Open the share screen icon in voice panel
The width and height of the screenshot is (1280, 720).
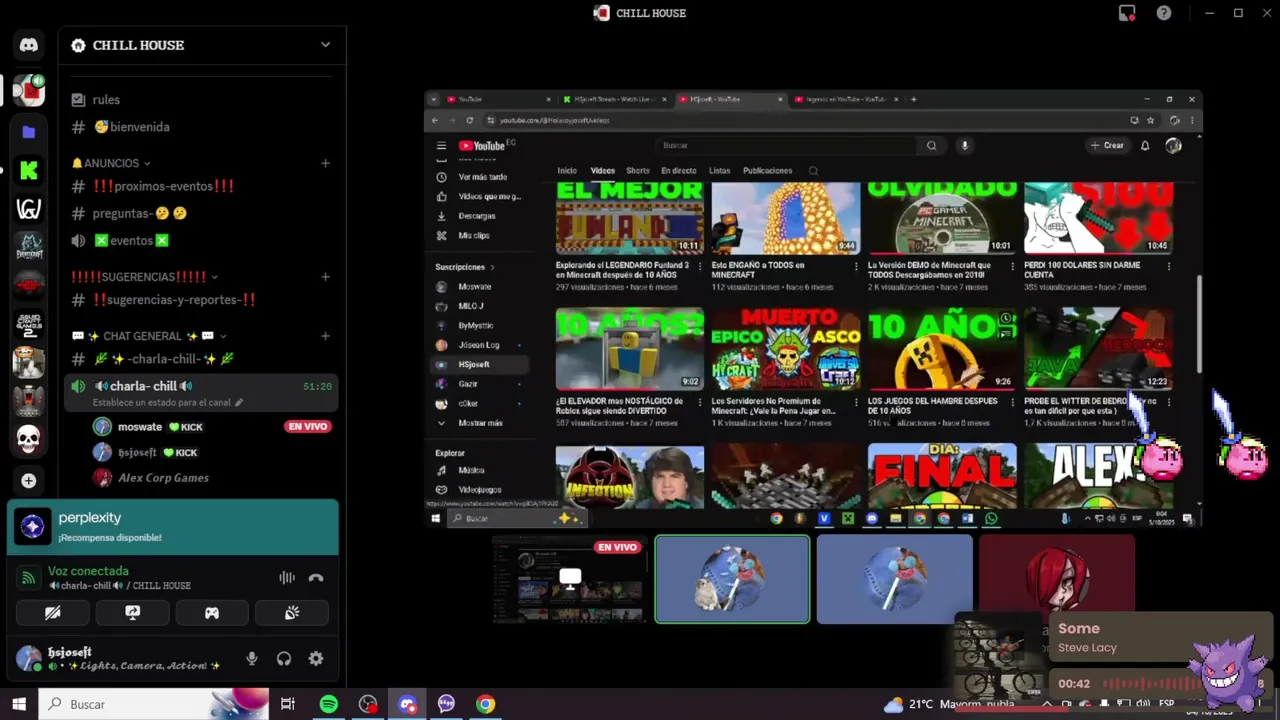133,612
